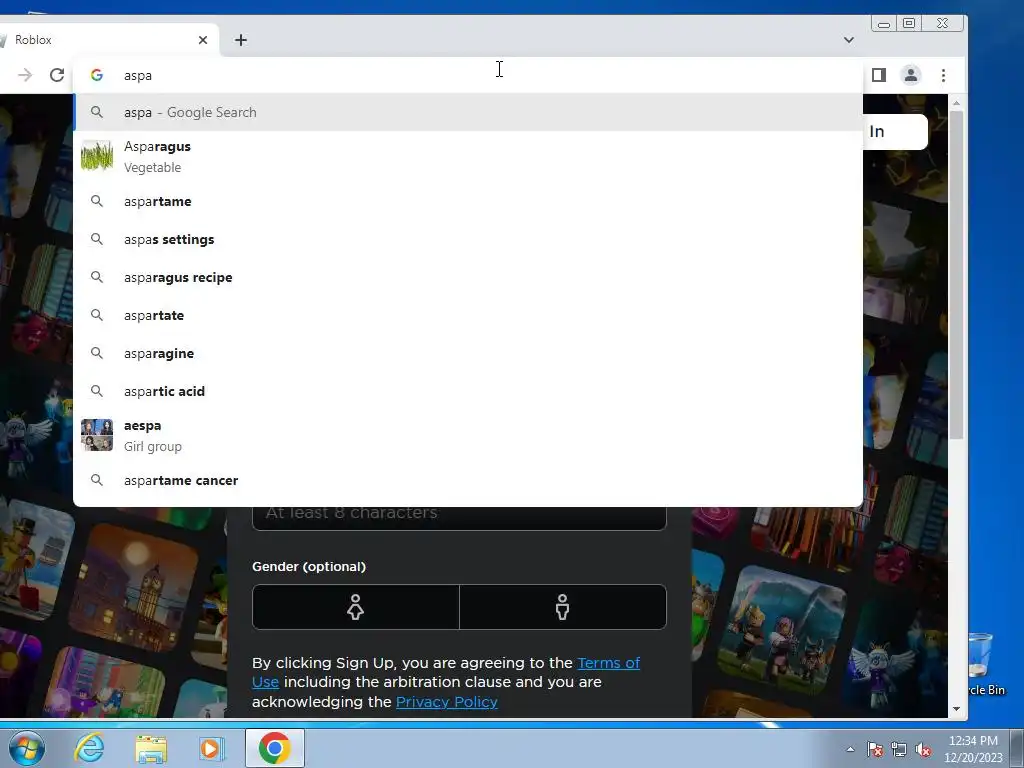Click search icon beside 'aspartame cancer'

[x=97, y=480]
